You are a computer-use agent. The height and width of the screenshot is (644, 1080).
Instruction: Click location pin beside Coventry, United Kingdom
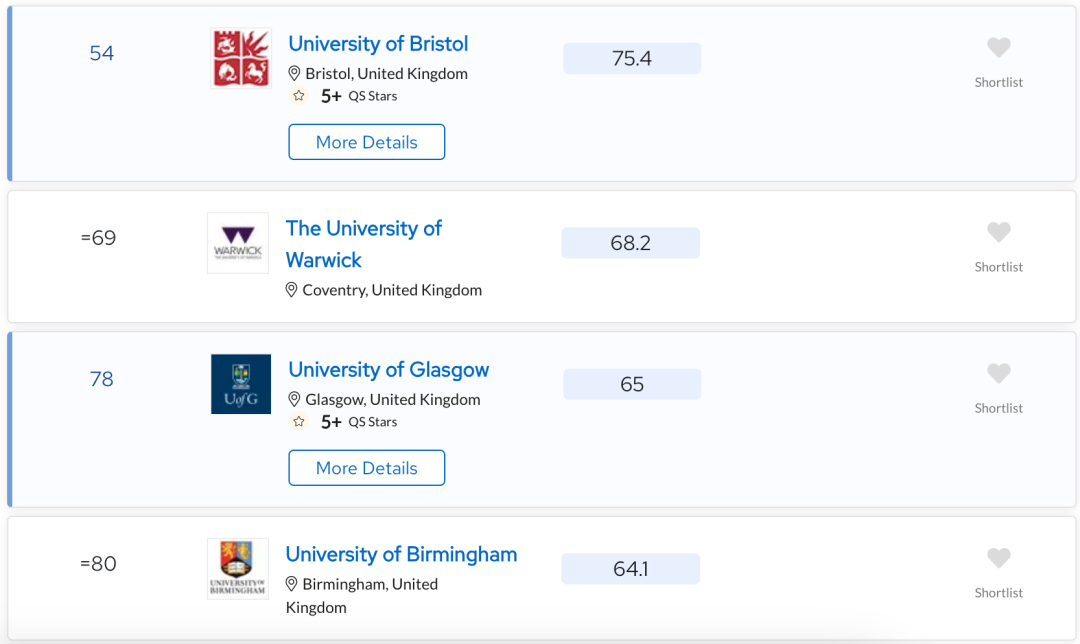[291, 290]
